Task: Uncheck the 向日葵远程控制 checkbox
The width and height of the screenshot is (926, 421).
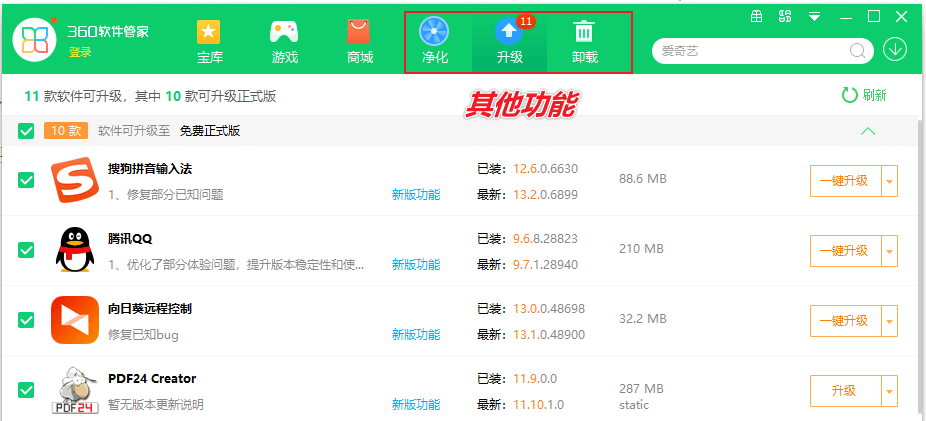Action: tap(26, 320)
